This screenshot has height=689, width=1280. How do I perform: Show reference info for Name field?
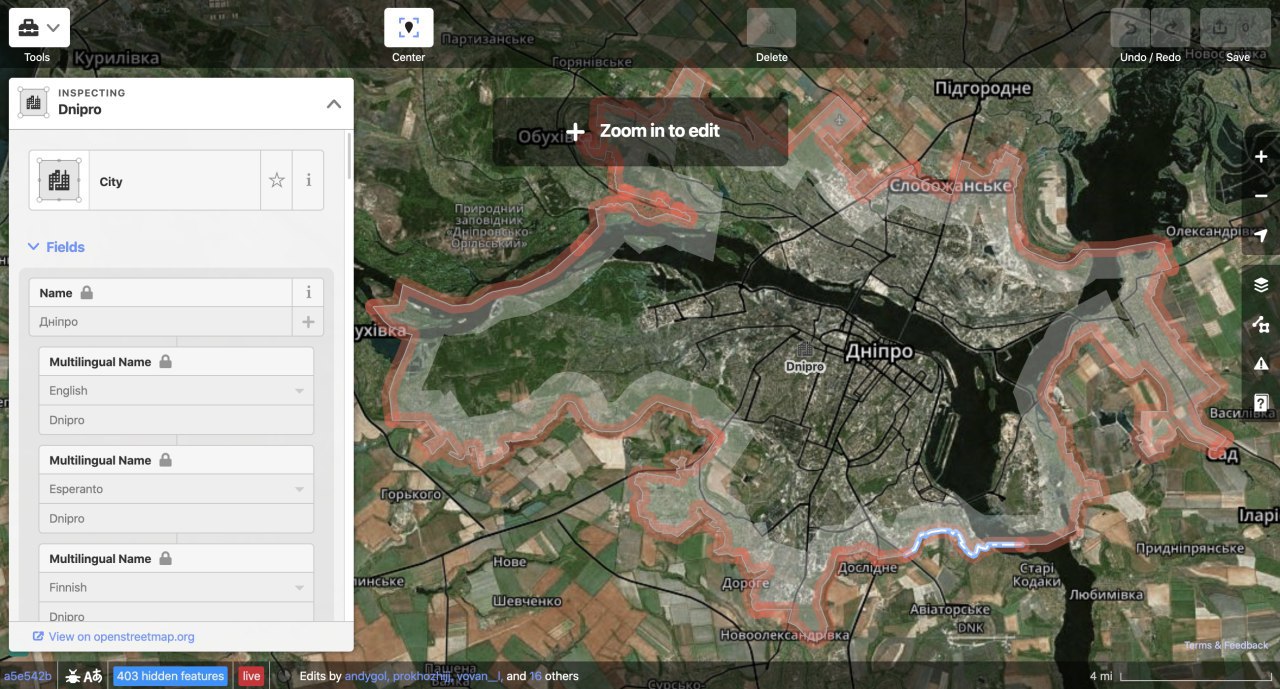[x=308, y=293]
